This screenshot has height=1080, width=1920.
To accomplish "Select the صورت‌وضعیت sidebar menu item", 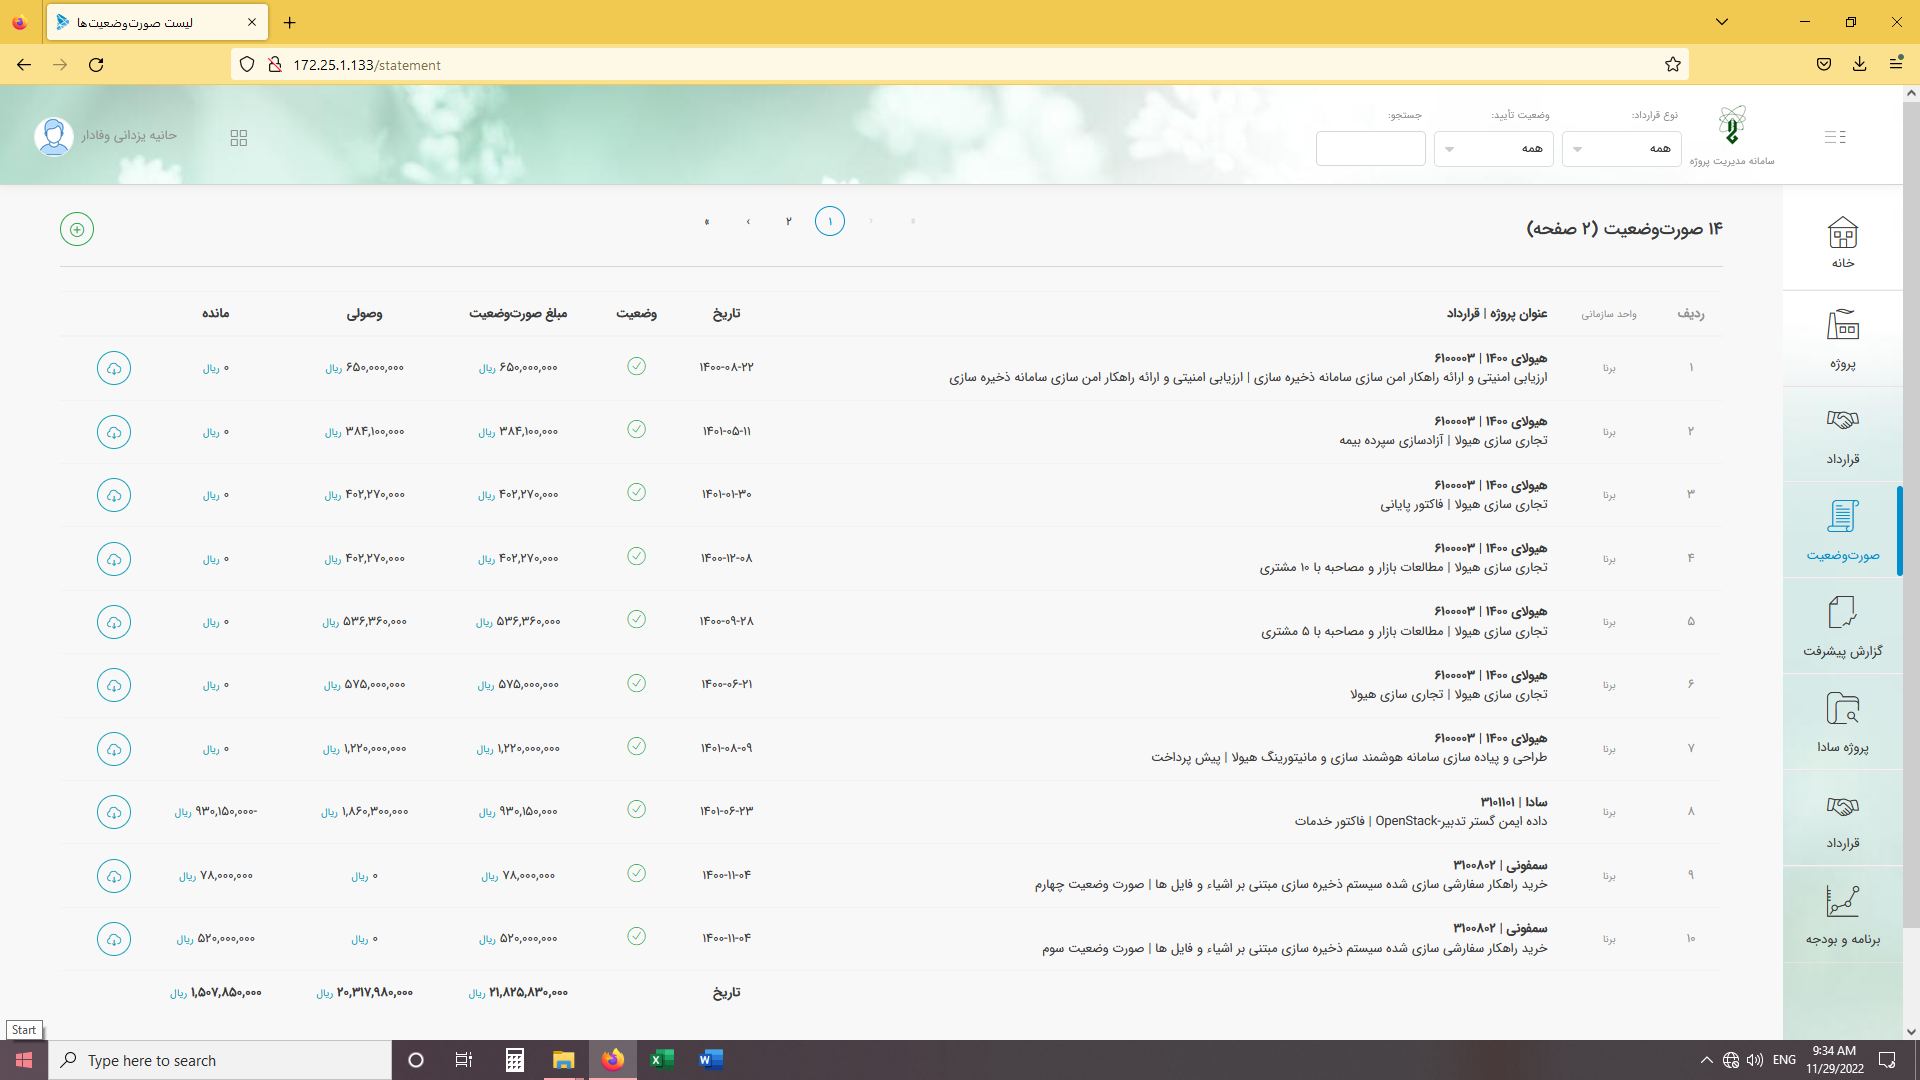I will click(1842, 530).
